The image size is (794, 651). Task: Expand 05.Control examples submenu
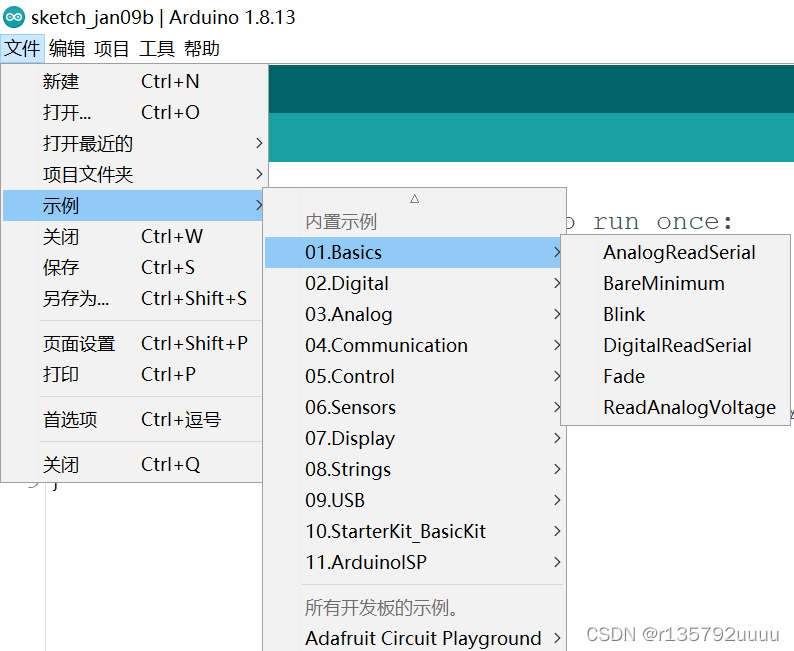414,376
